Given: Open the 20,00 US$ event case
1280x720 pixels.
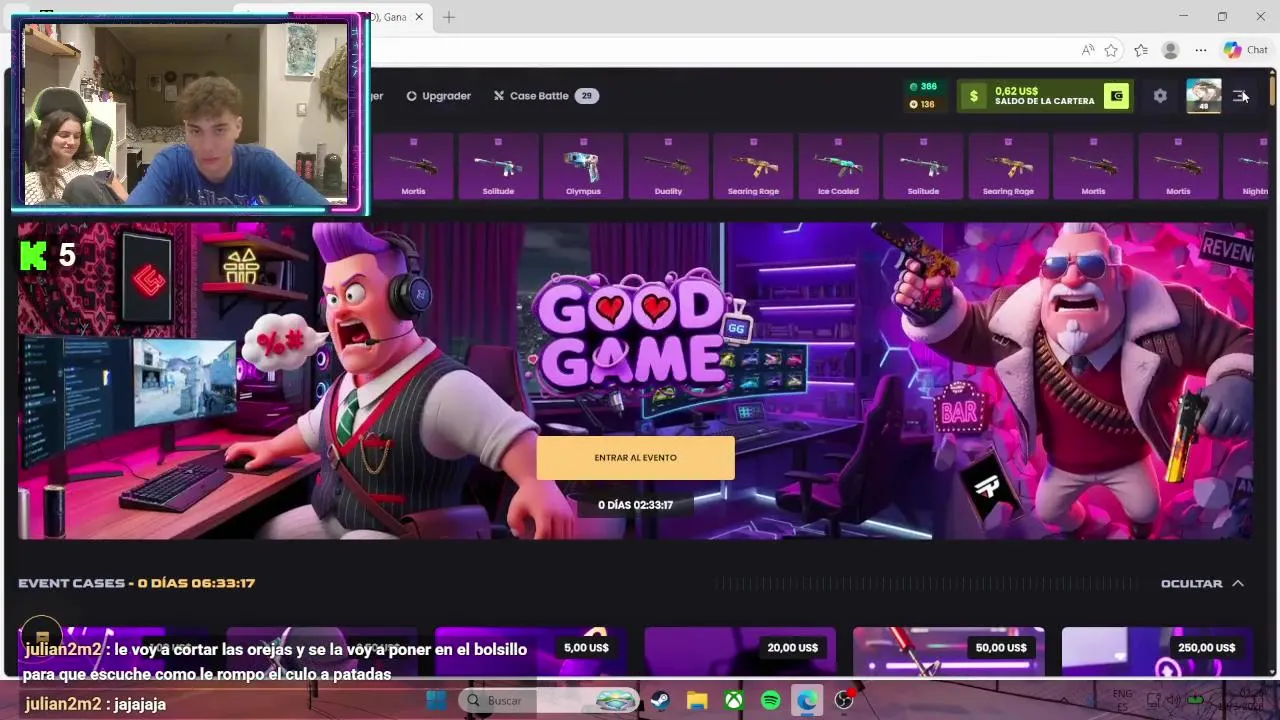Looking at the screenshot, I should pos(740,650).
